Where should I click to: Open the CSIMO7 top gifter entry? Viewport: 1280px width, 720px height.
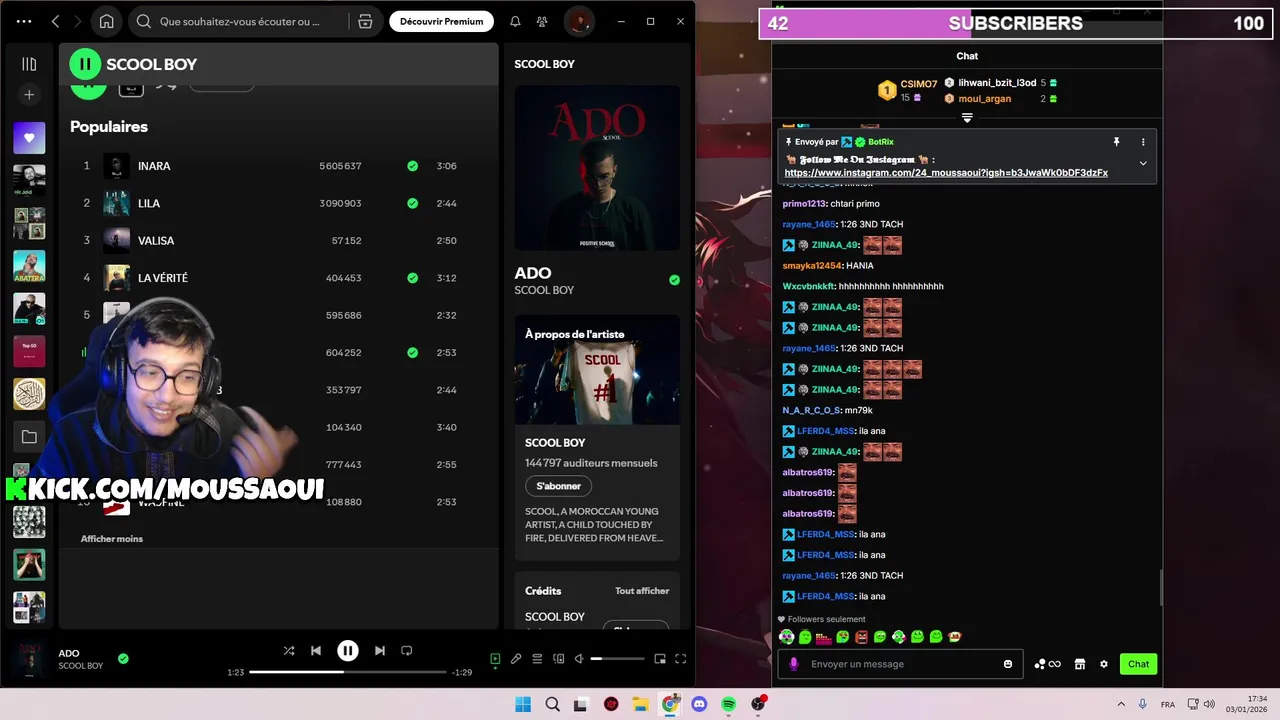click(908, 90)
